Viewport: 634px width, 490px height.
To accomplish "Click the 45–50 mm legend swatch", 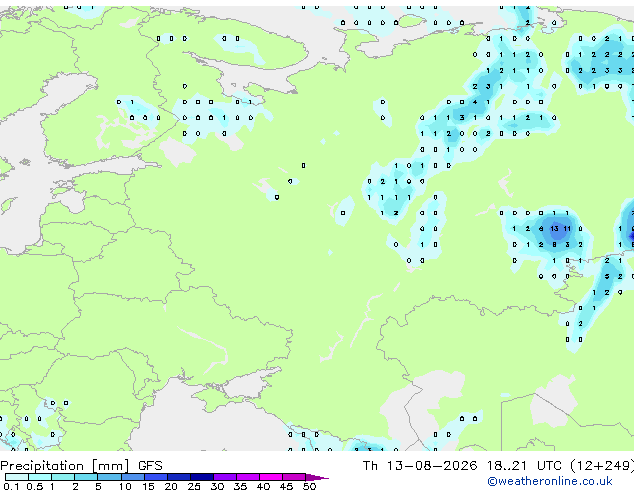I will (x=294, y=477).
